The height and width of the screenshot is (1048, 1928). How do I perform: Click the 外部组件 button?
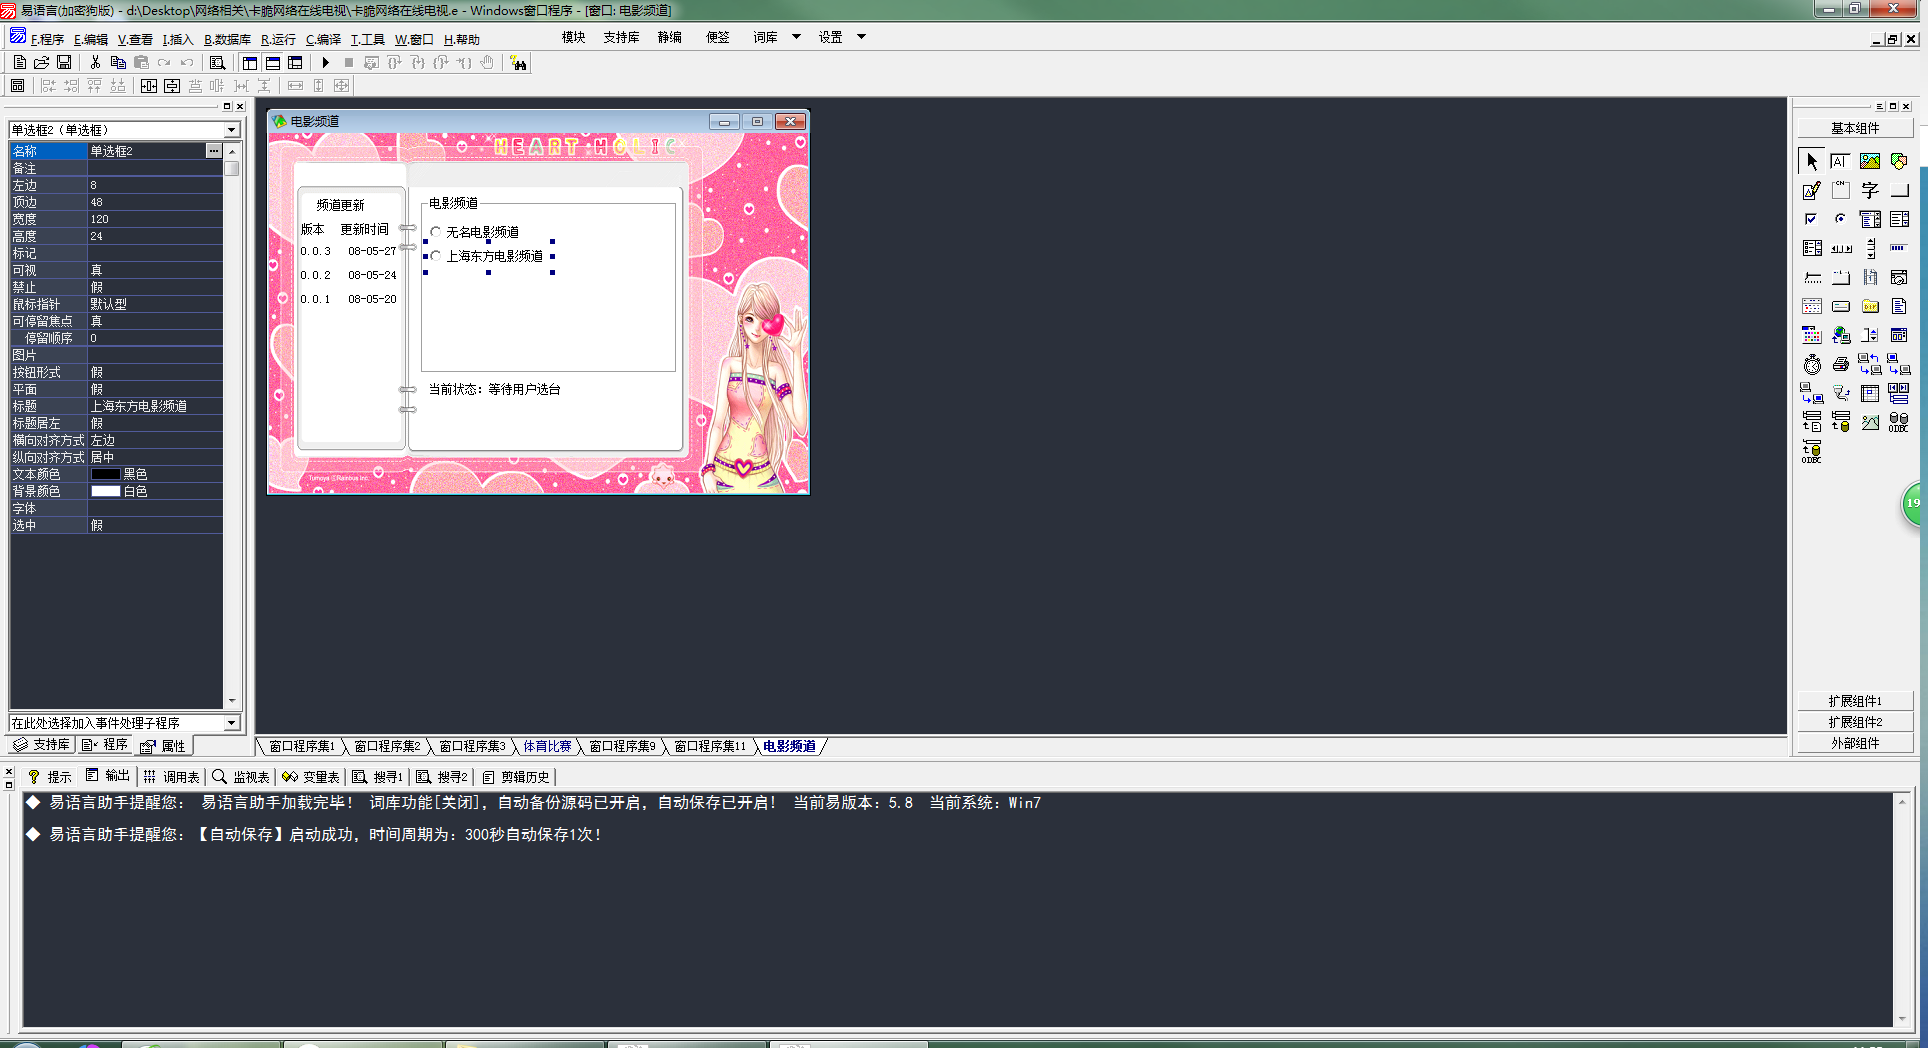point(1855,743)
